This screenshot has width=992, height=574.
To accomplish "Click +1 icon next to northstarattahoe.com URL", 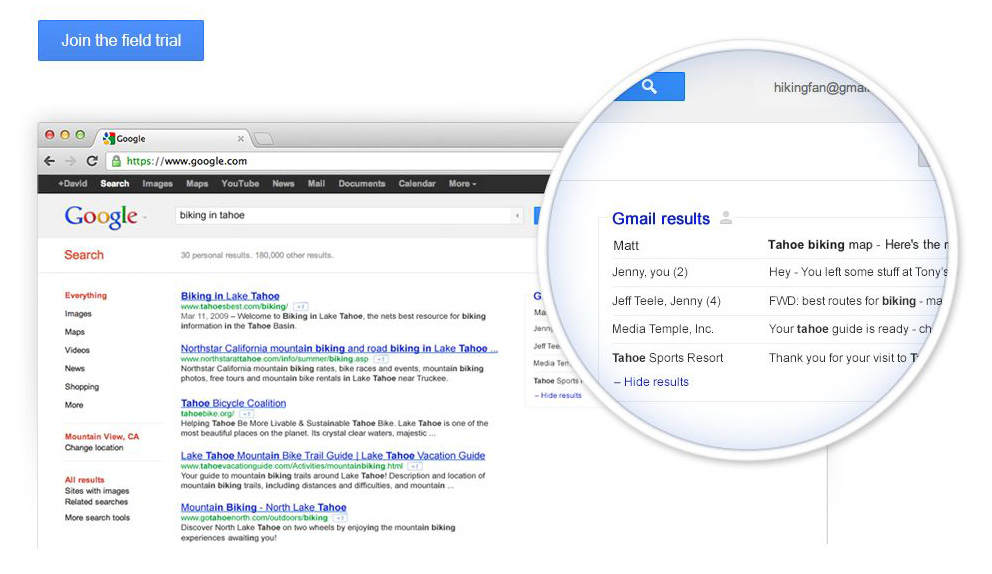I will [381, 359].
